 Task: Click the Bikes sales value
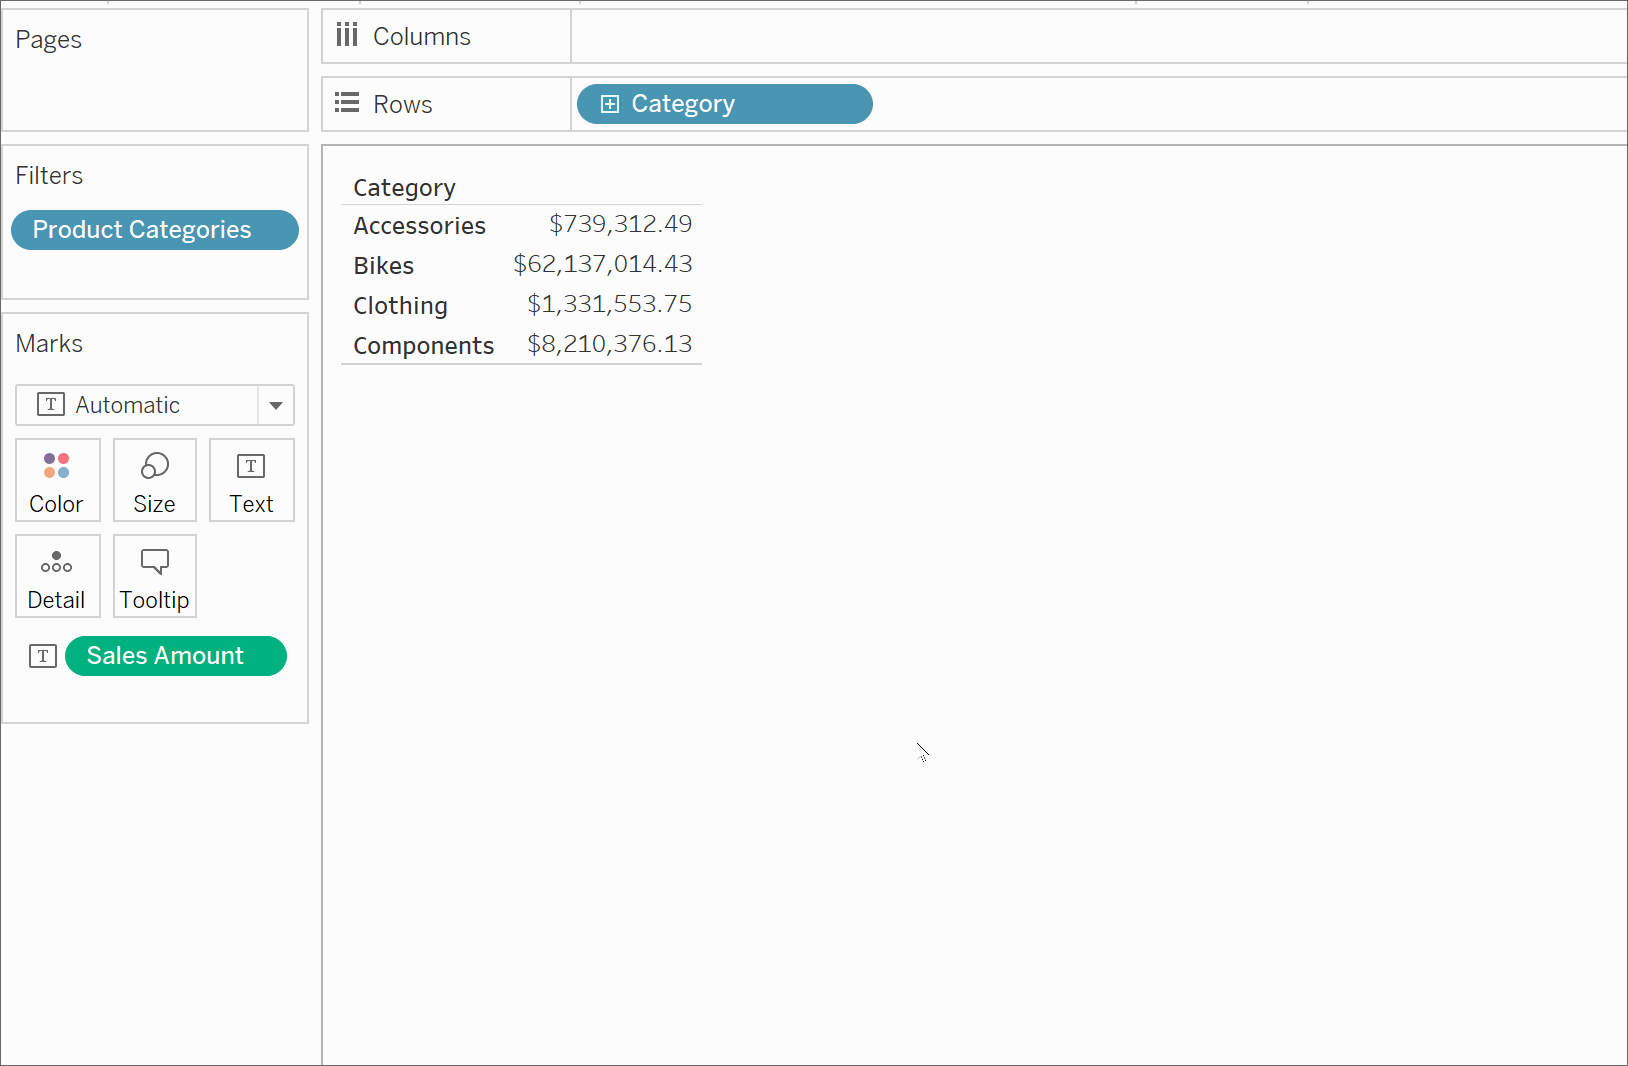(603, 264)
